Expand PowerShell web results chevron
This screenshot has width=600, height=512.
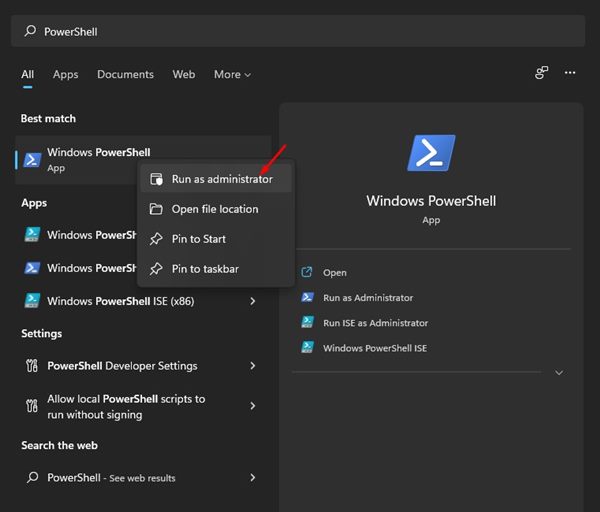pyautogui.click(x=253, y=478)
